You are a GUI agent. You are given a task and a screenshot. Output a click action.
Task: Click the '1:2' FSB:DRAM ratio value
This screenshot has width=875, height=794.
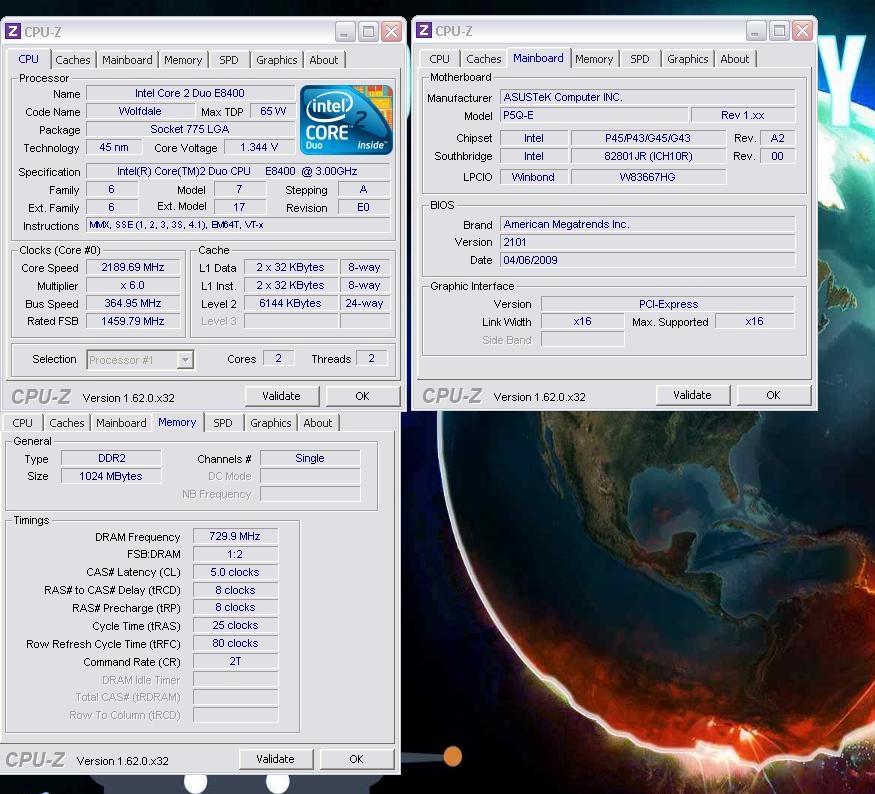coord(235,554)
